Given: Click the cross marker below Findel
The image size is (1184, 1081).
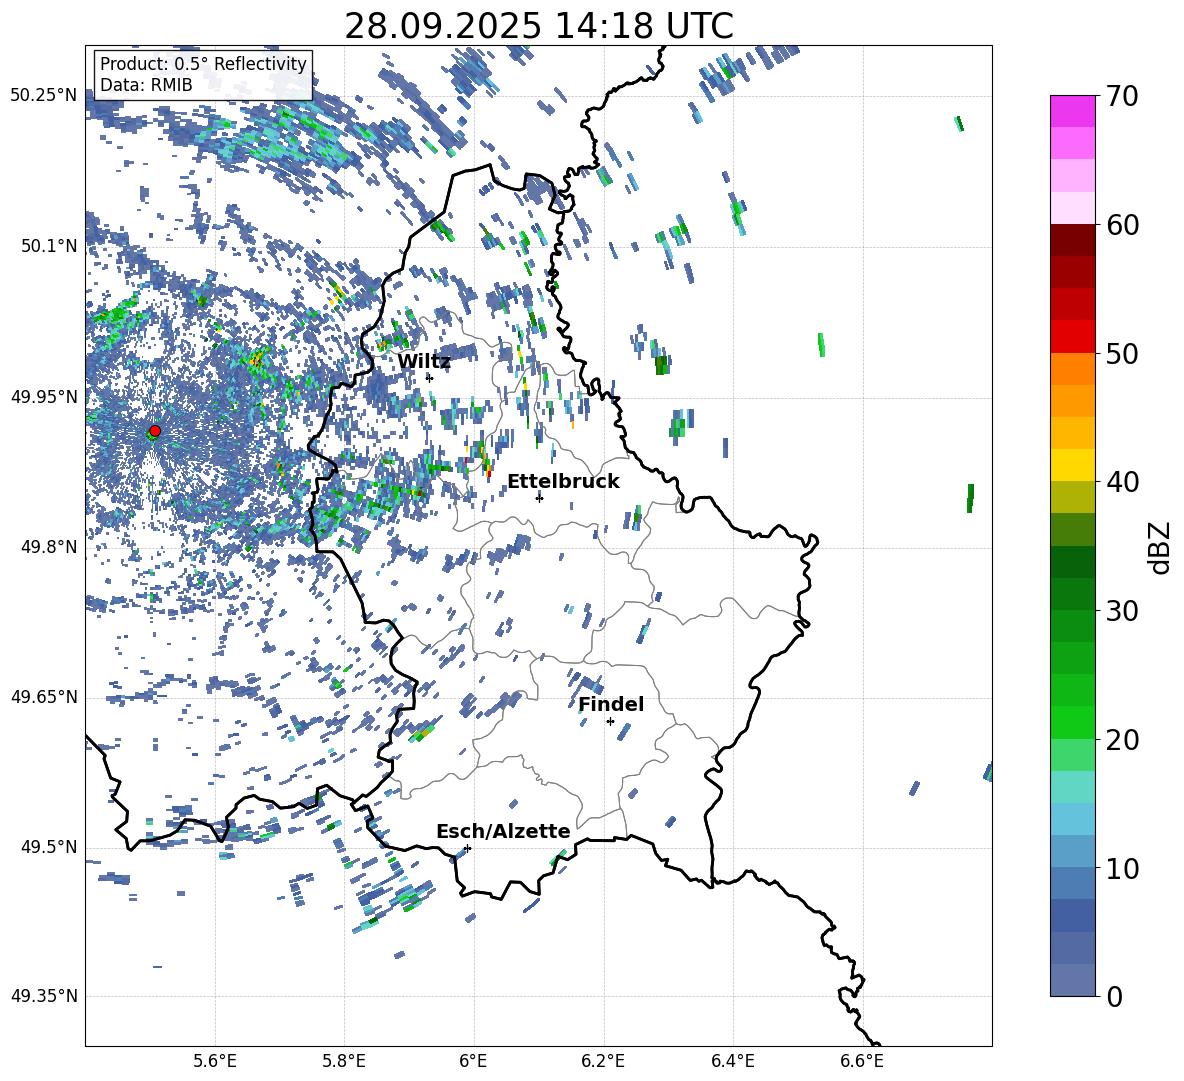Looking at the screenshot, I should (x=610, y=722).
